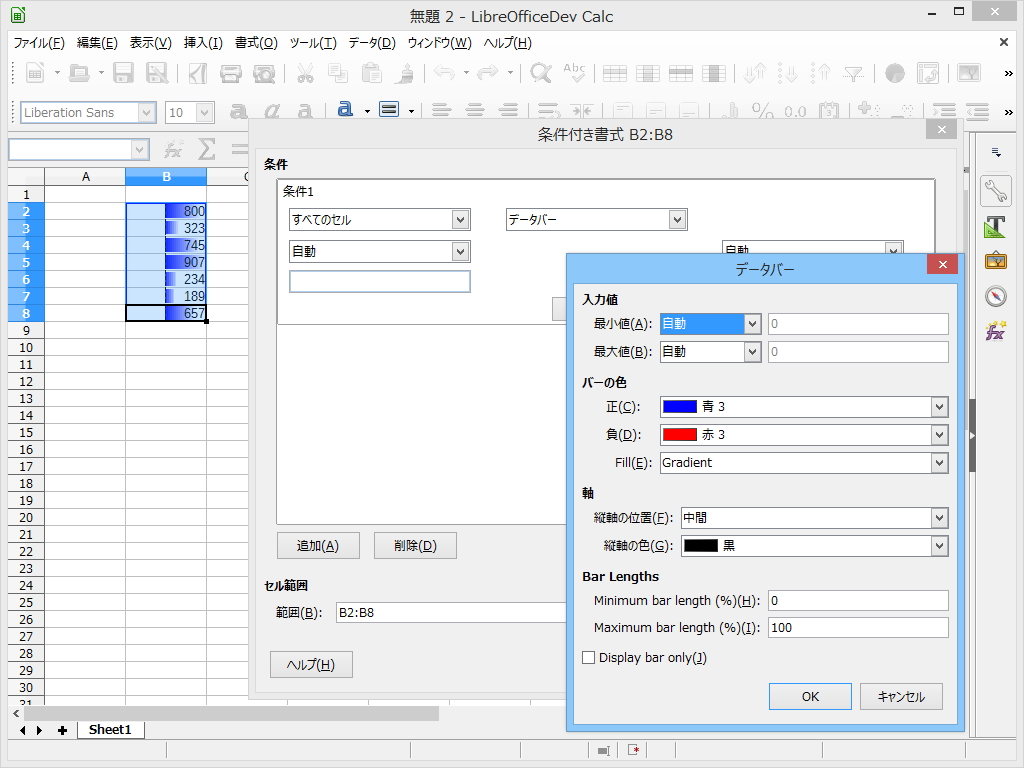This screenshot has height=768, width=1024.
Task: Click OK in the データバー dialog
Action: tap(810, 696)
